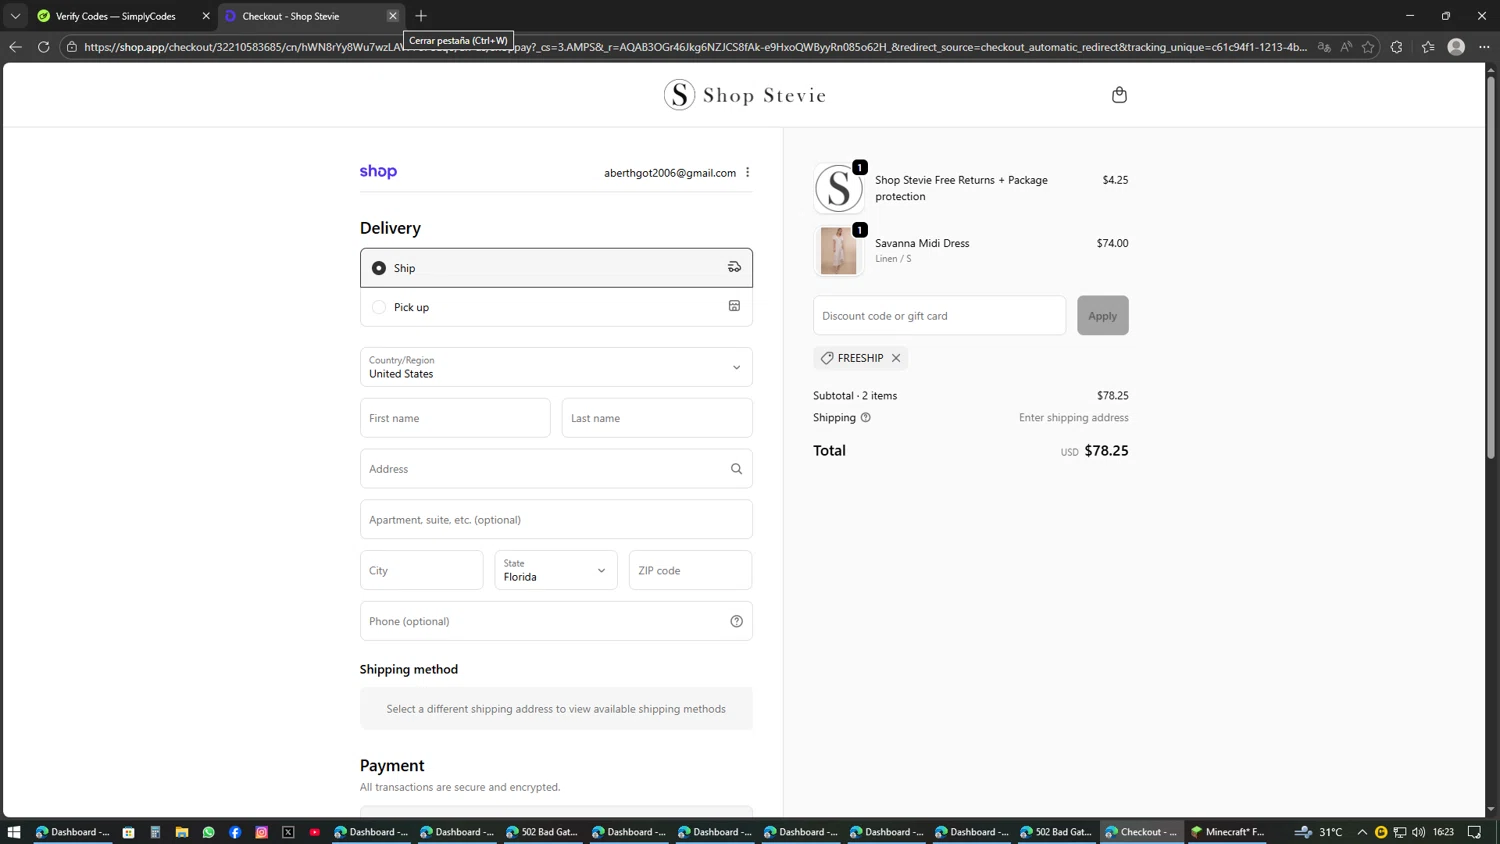Image resolution: width=1500 pixels, height=844 pixels.
Task: Open the notification center icon
Action: click(x=1474, y=832)
